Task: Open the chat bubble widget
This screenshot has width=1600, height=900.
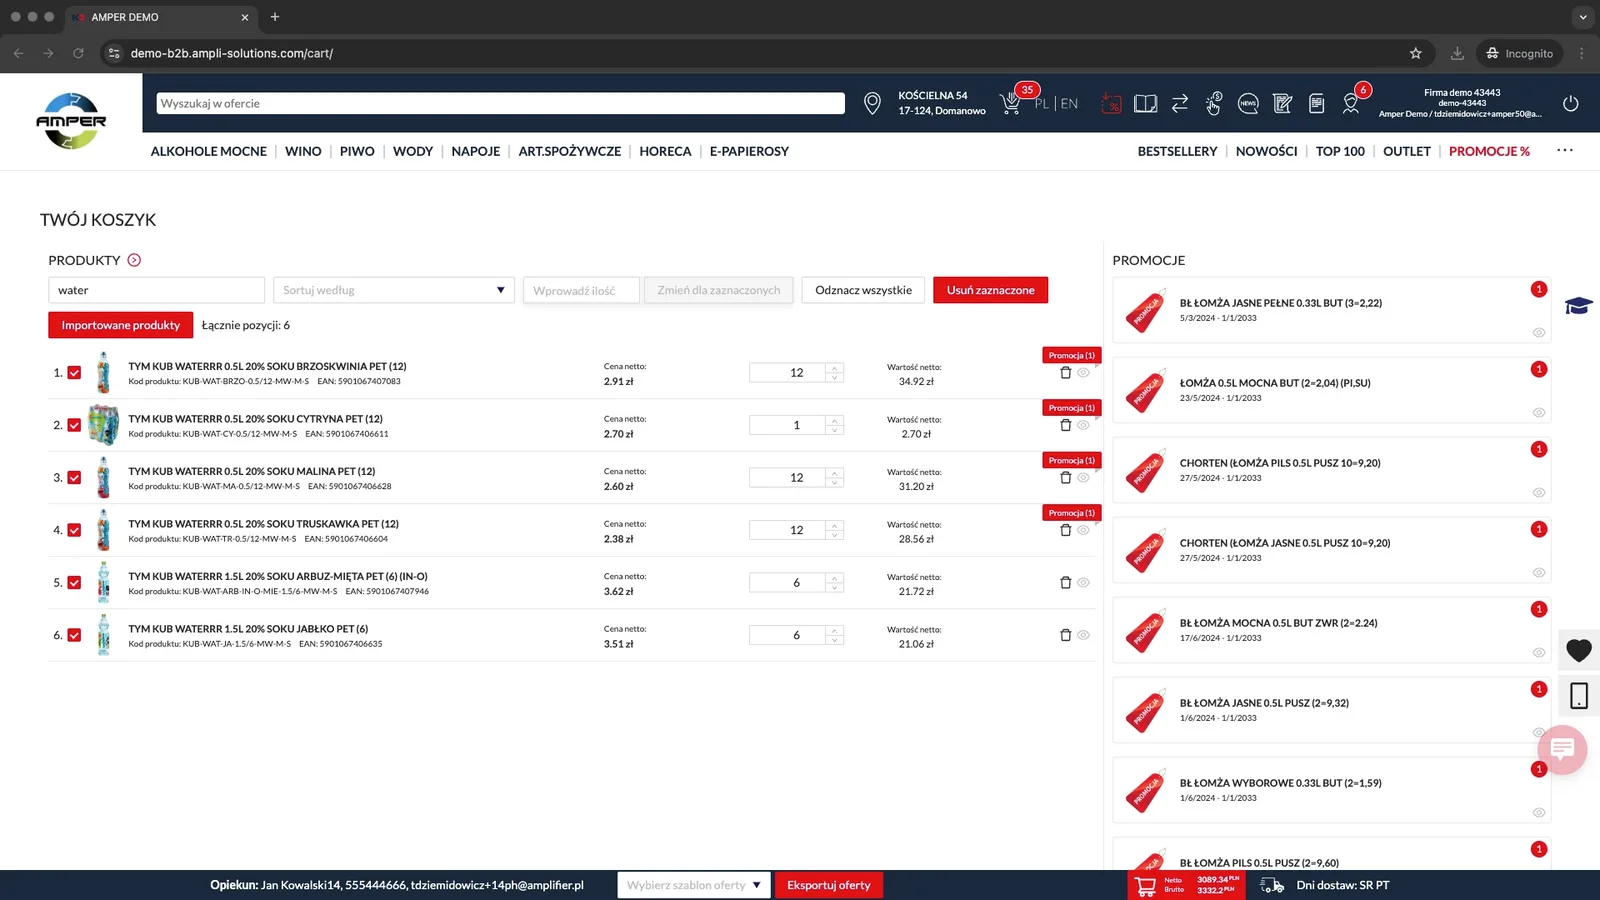Action: pos(1562,748)
